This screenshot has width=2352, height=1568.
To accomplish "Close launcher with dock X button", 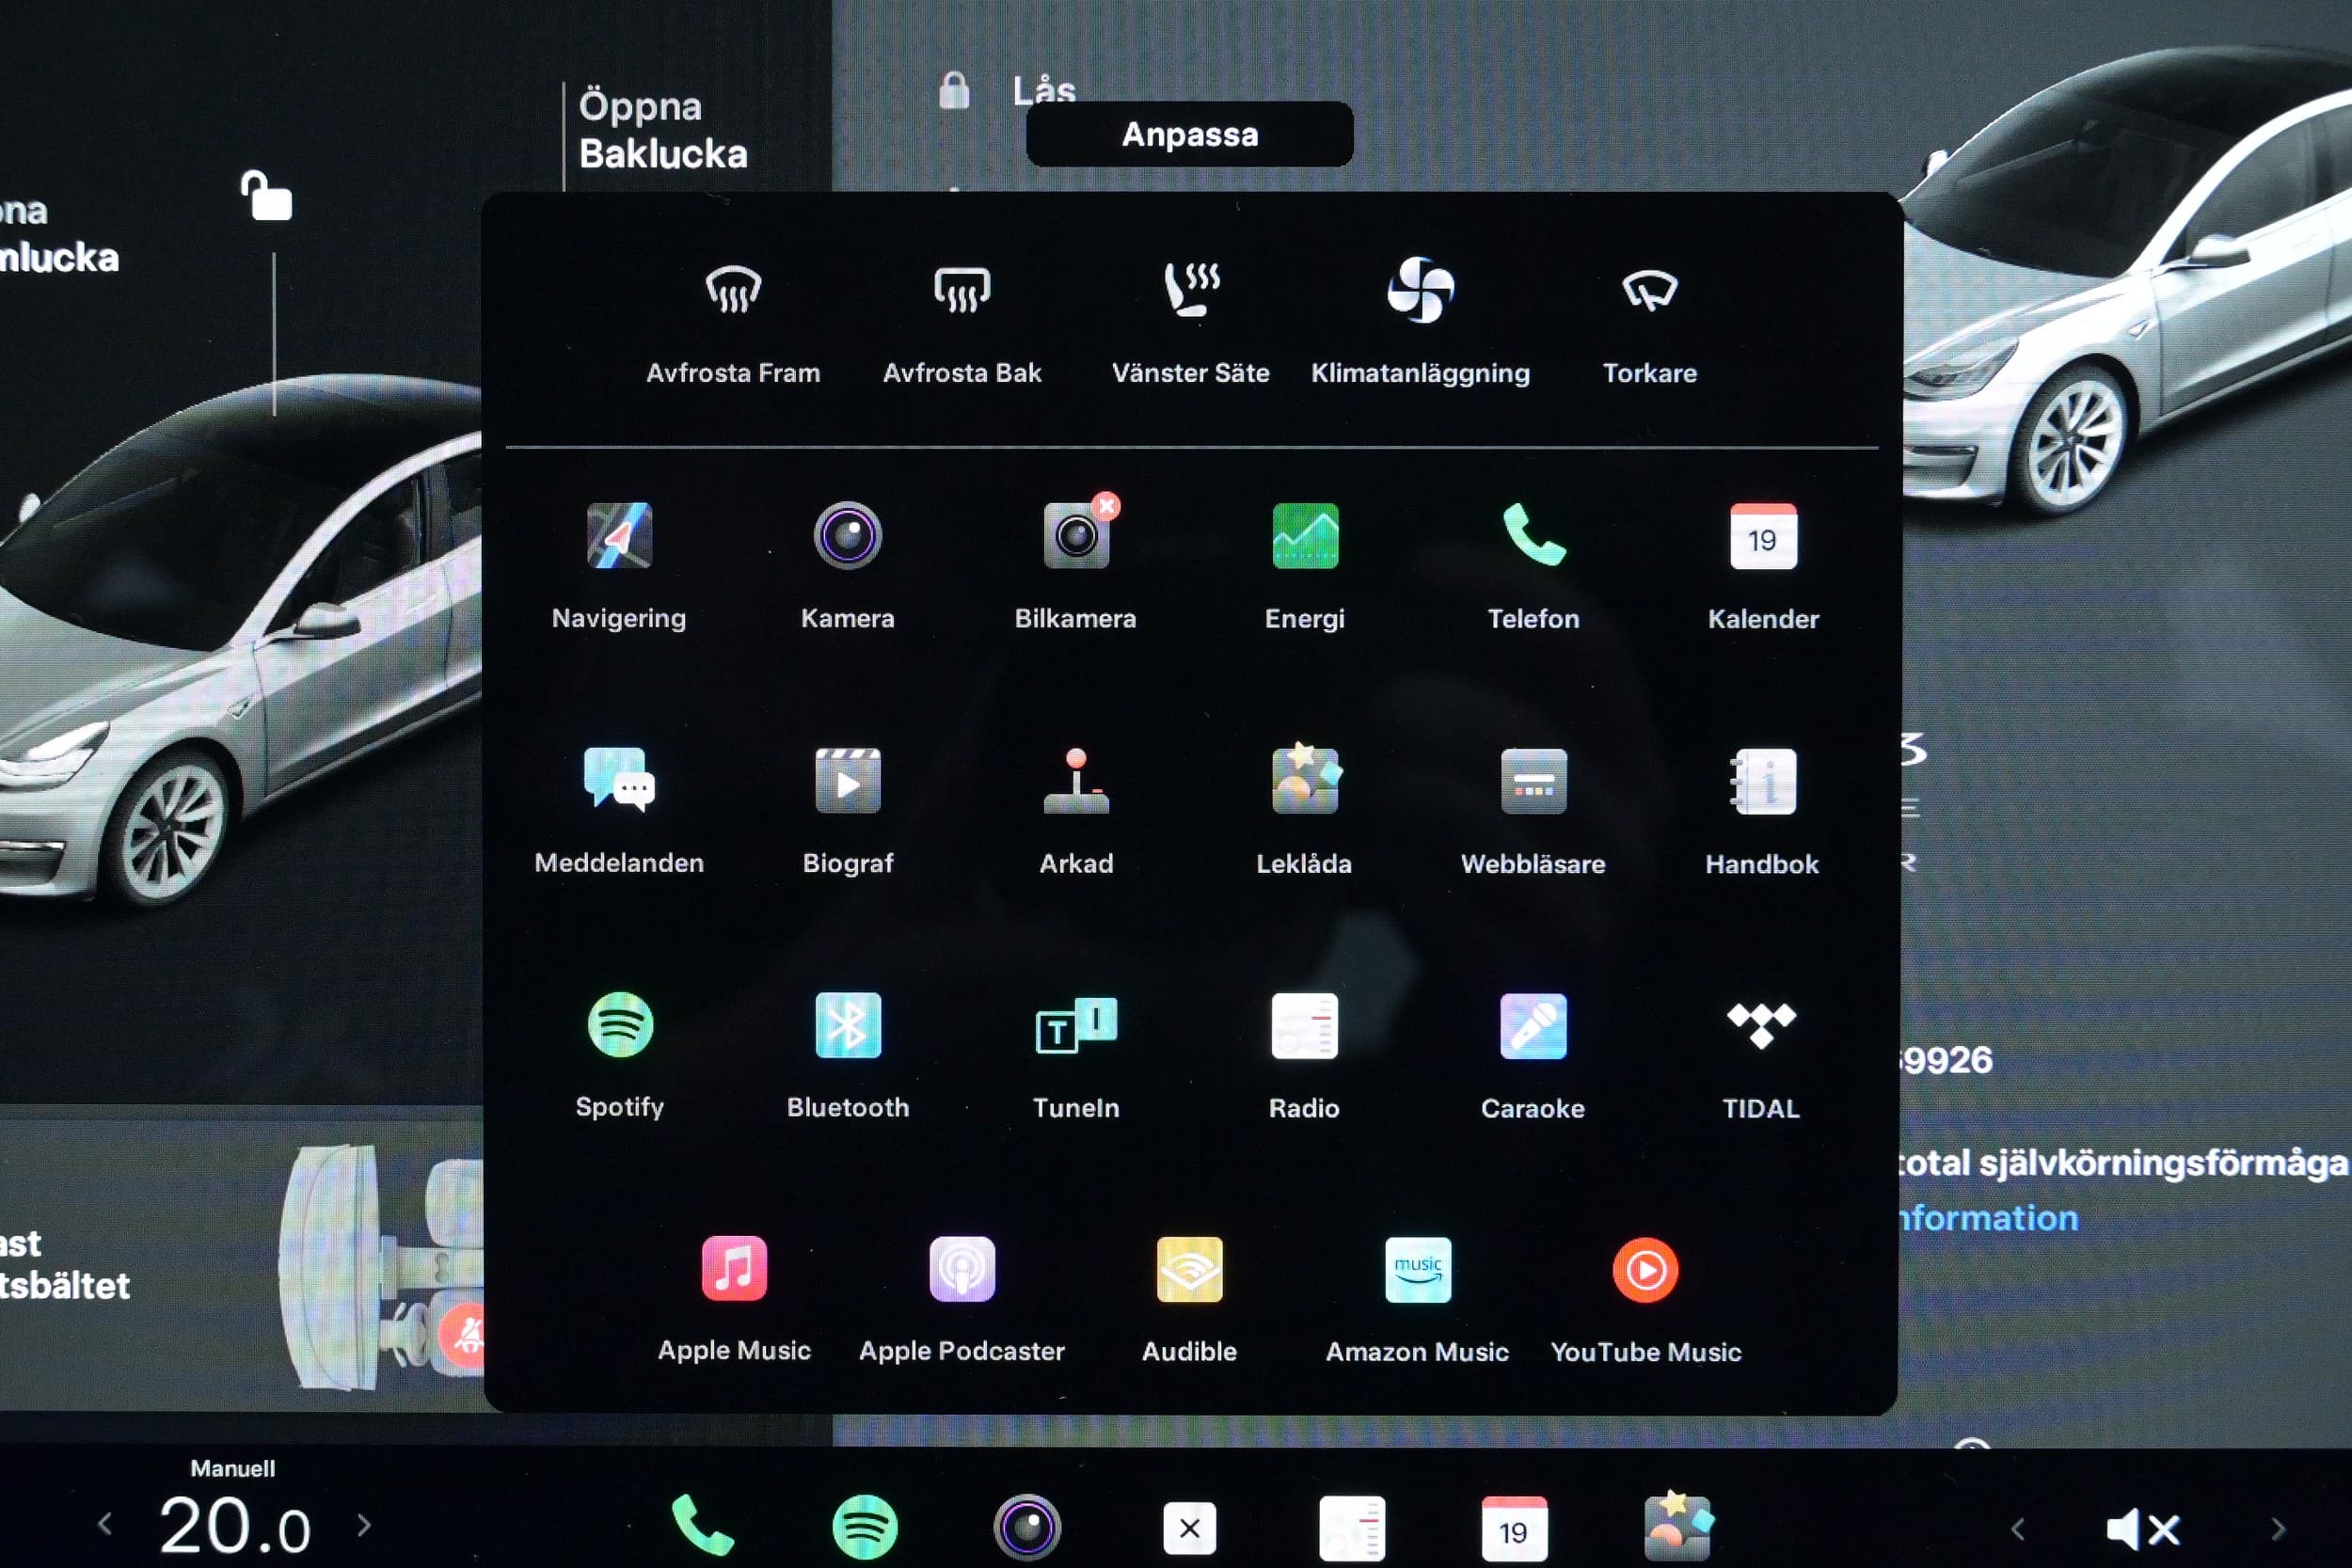I will point(1190,1528).
